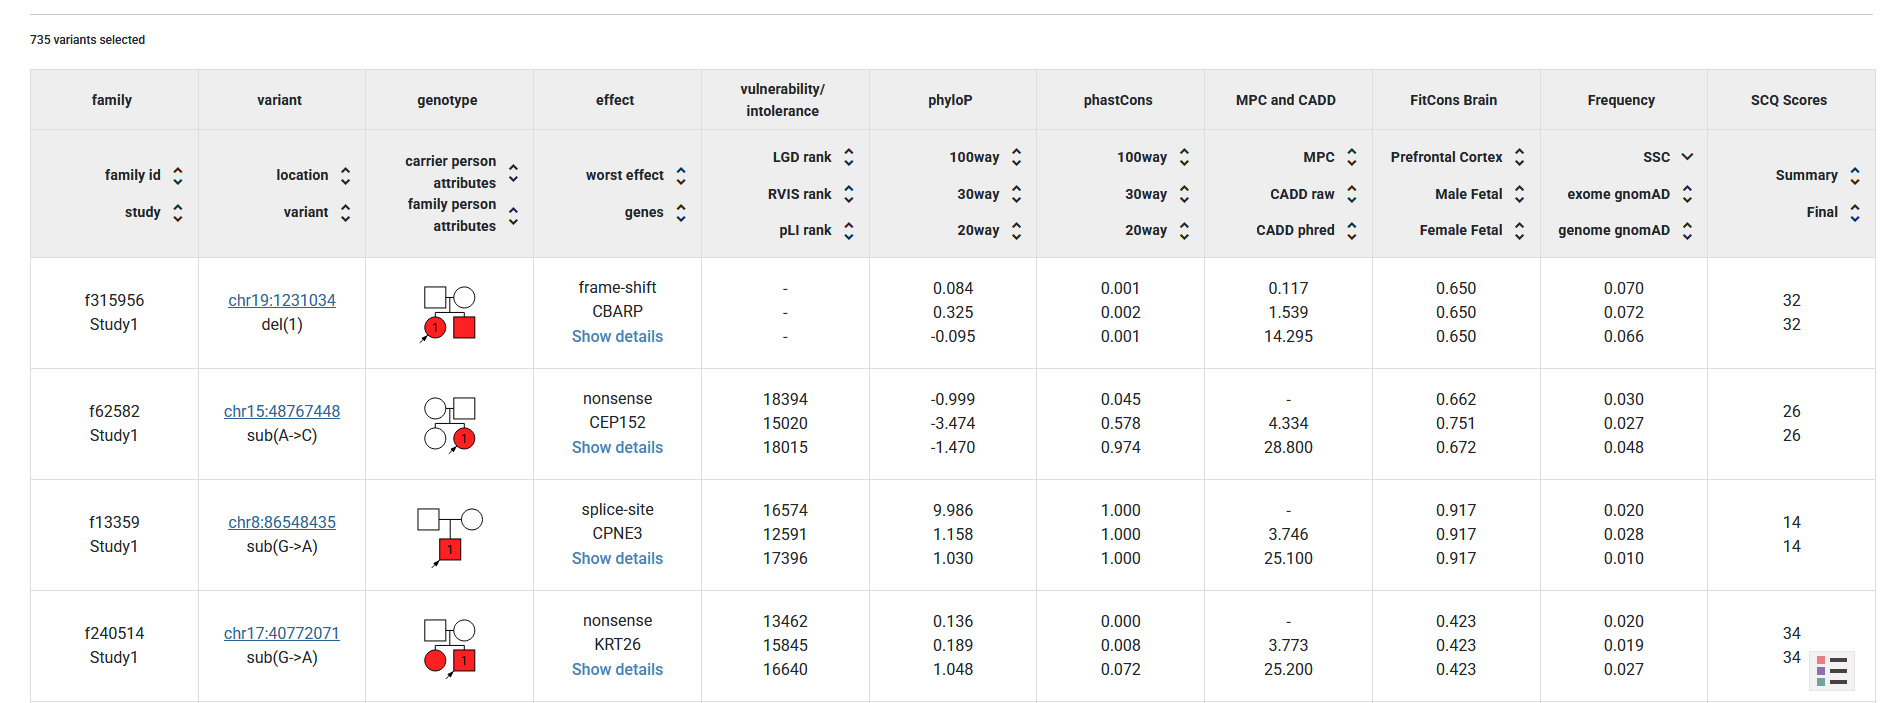
Task: Sort by exome gnomAD
Action: [1688, 194]
